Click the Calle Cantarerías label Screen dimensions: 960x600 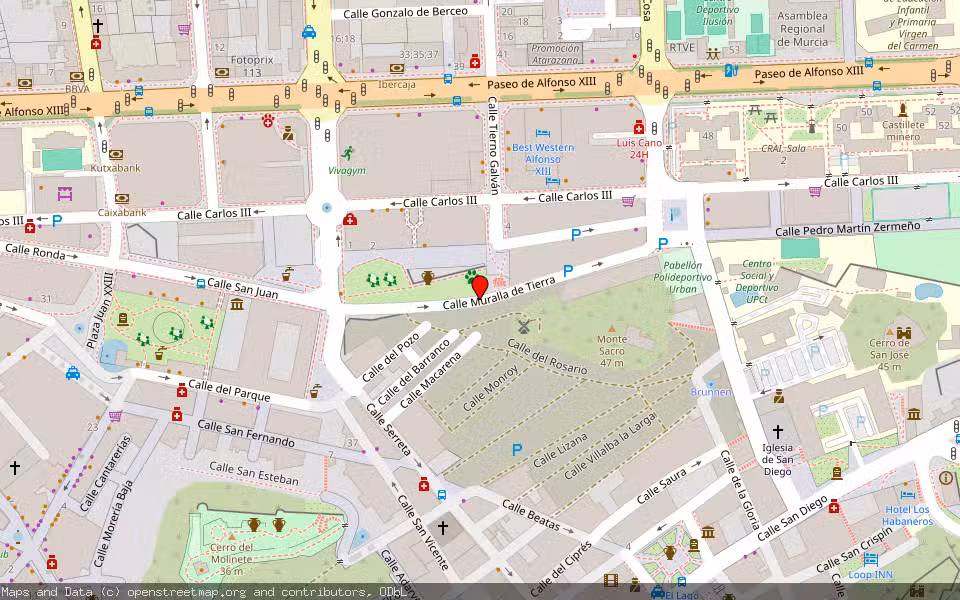[x=105, y=473]
